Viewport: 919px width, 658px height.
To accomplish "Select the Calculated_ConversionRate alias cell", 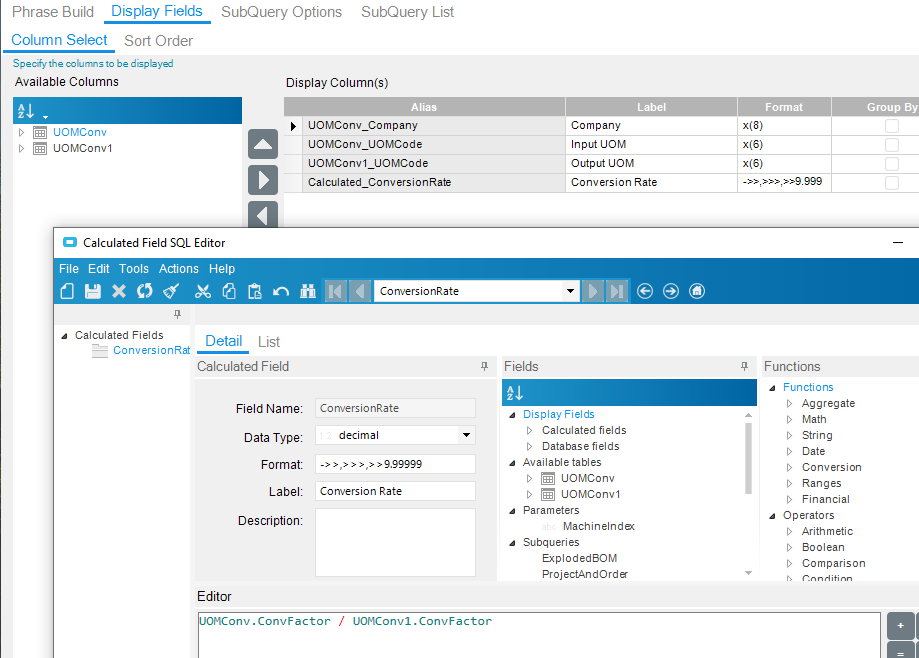I will click(434, 182).
